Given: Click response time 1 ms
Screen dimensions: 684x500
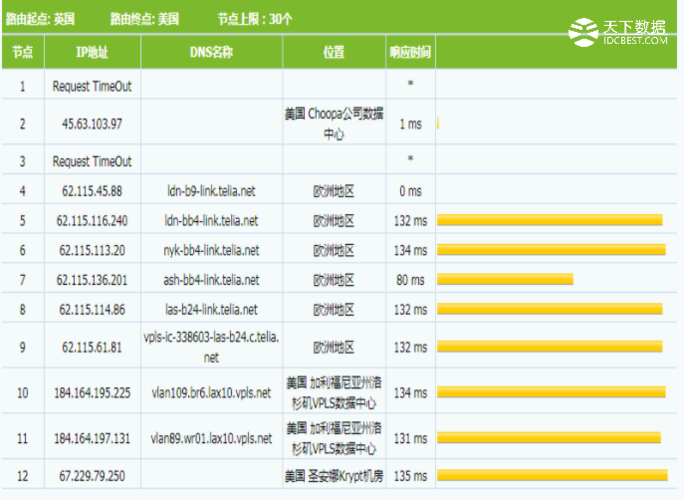Looking at the screenshot, I should click(410, 124).
